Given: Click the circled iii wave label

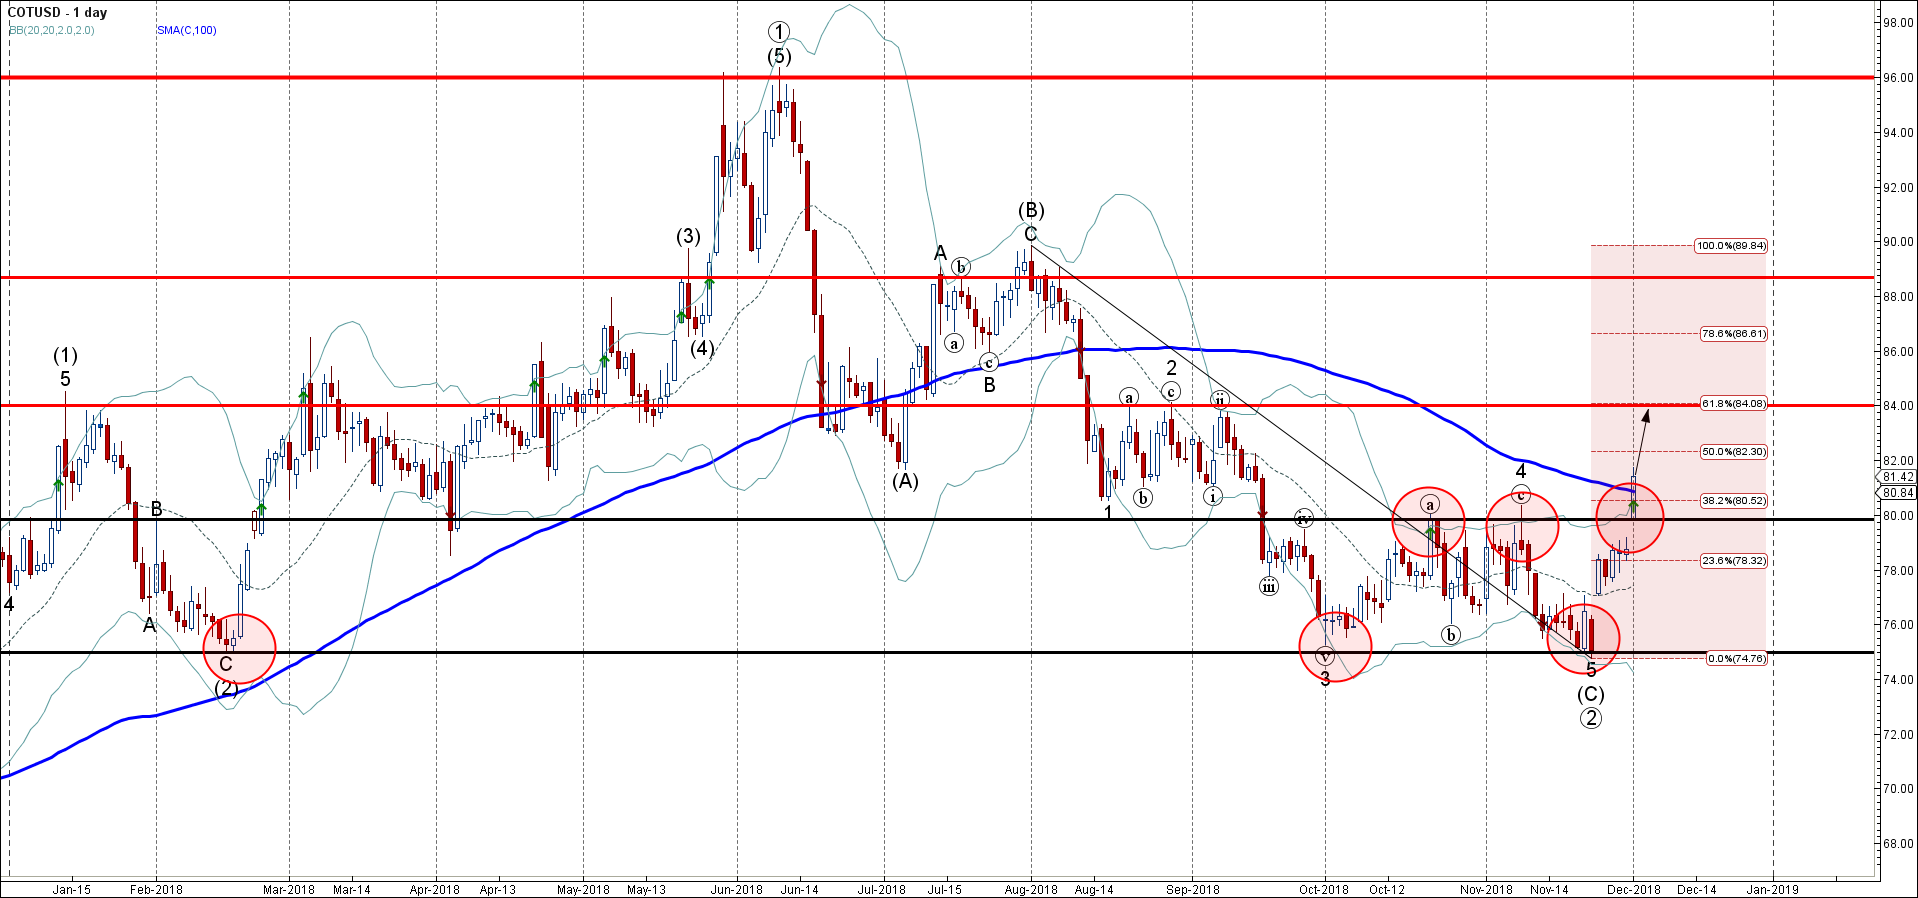Looking at the screenshot, I should (1268, 586).
